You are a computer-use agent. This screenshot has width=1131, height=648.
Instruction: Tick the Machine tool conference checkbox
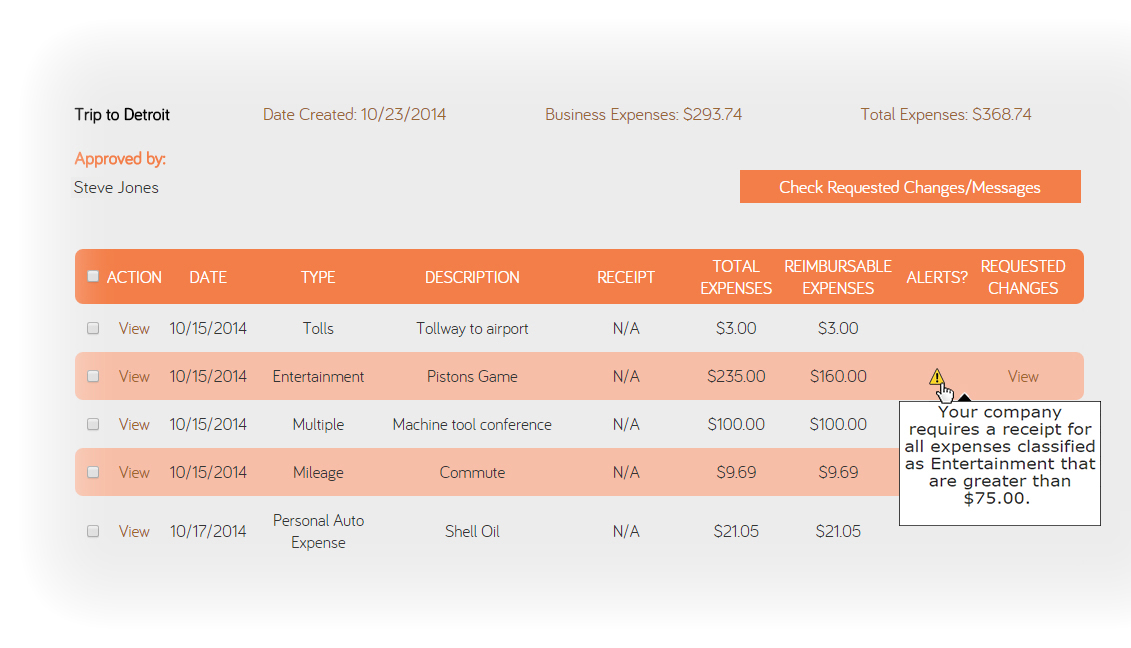tap(93, 424)
